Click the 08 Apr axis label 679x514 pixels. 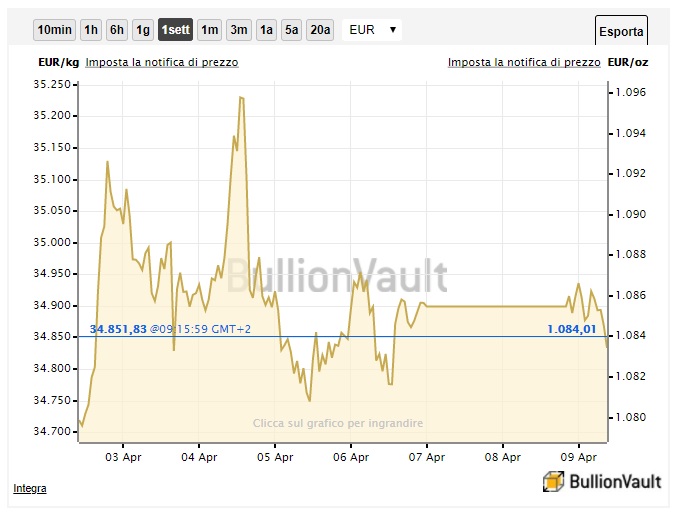pos(503,457)
